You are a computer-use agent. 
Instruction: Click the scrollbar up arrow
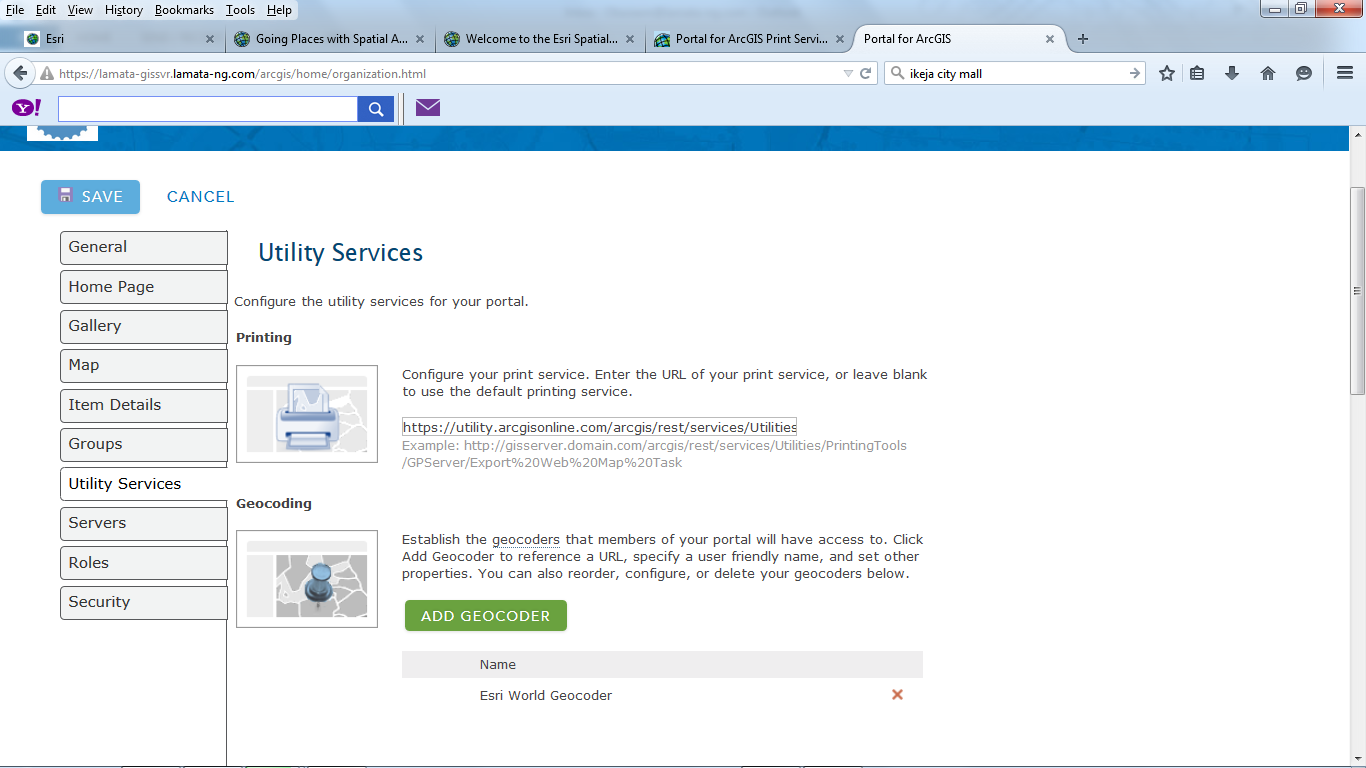1357,134
